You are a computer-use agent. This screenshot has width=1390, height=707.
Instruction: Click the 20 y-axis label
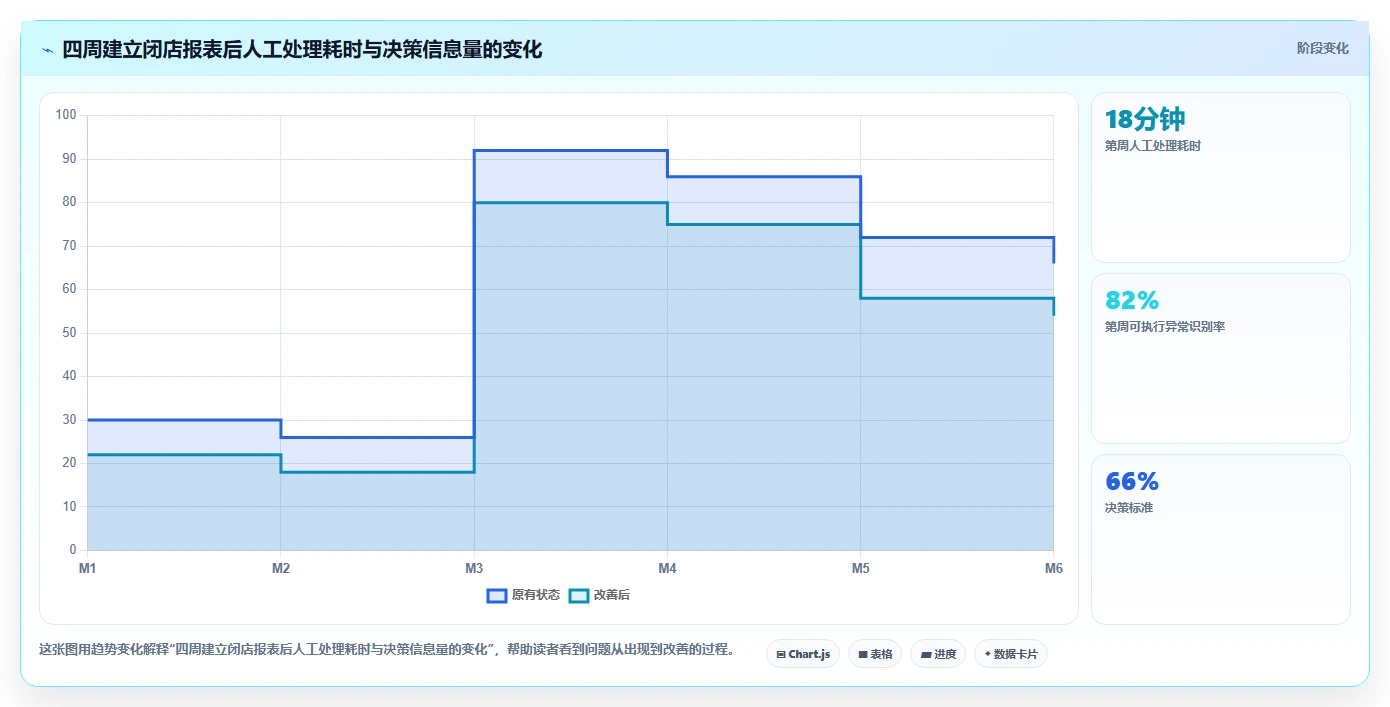[x=69, y=463]
